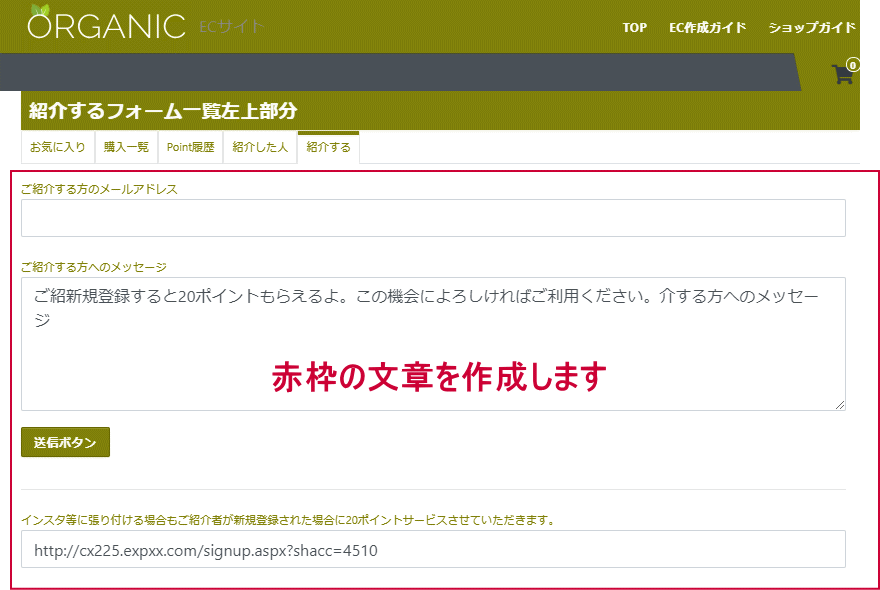Click the 紹介するフォーム一覧左上部分 heading
This screenshot has height=590, width=880.
(163, 111)
